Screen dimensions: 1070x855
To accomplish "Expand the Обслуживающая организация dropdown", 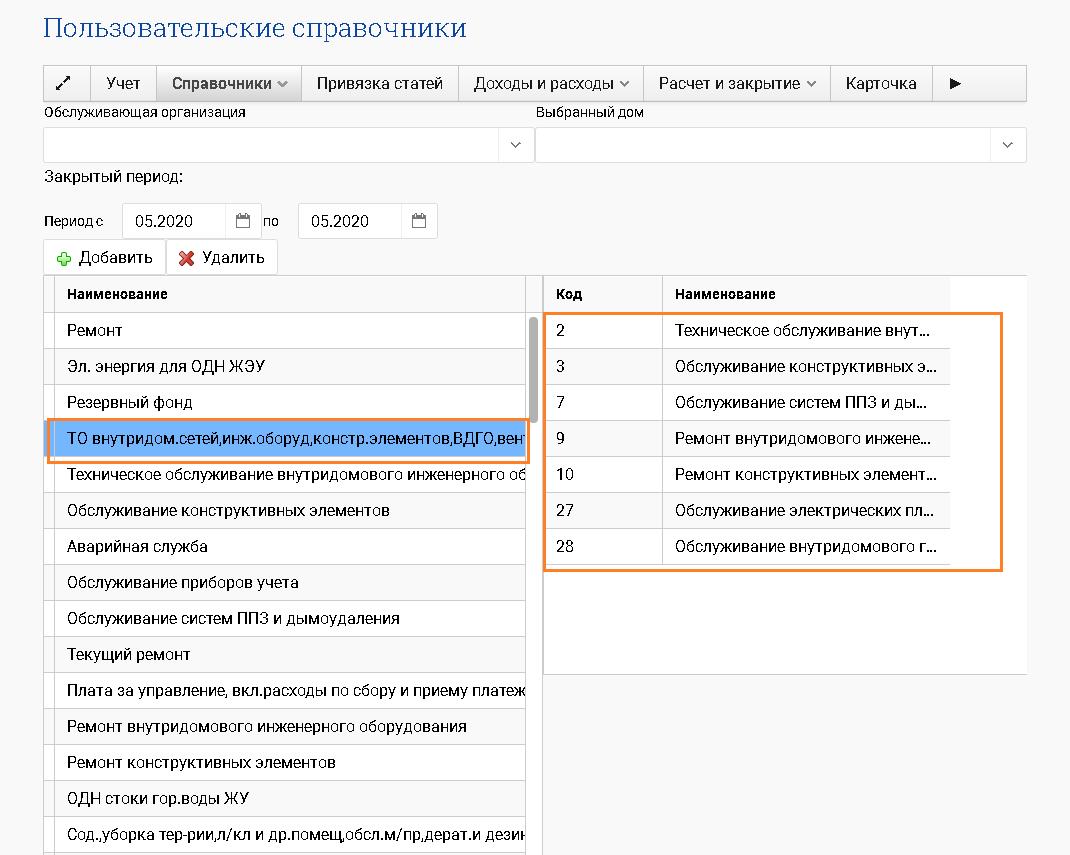I will coord(515,145).
